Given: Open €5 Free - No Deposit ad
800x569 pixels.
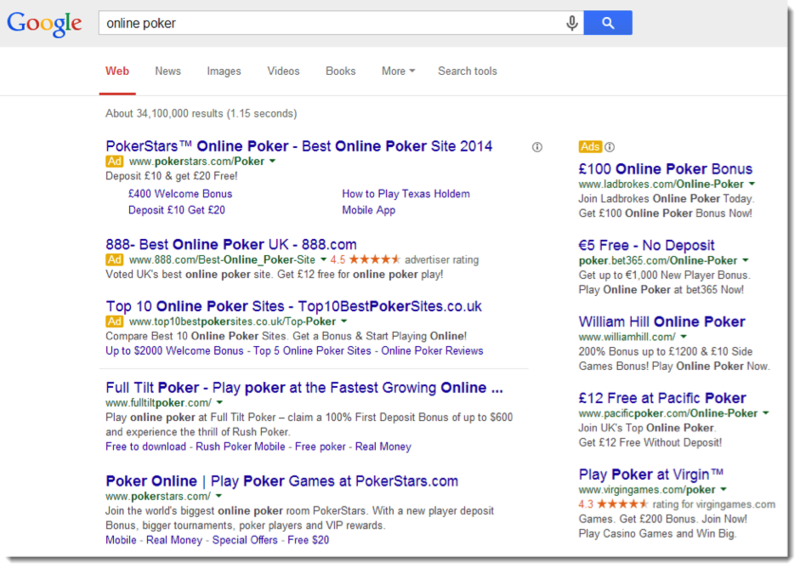Looking at the screenshot, I should tap(646, 245).
